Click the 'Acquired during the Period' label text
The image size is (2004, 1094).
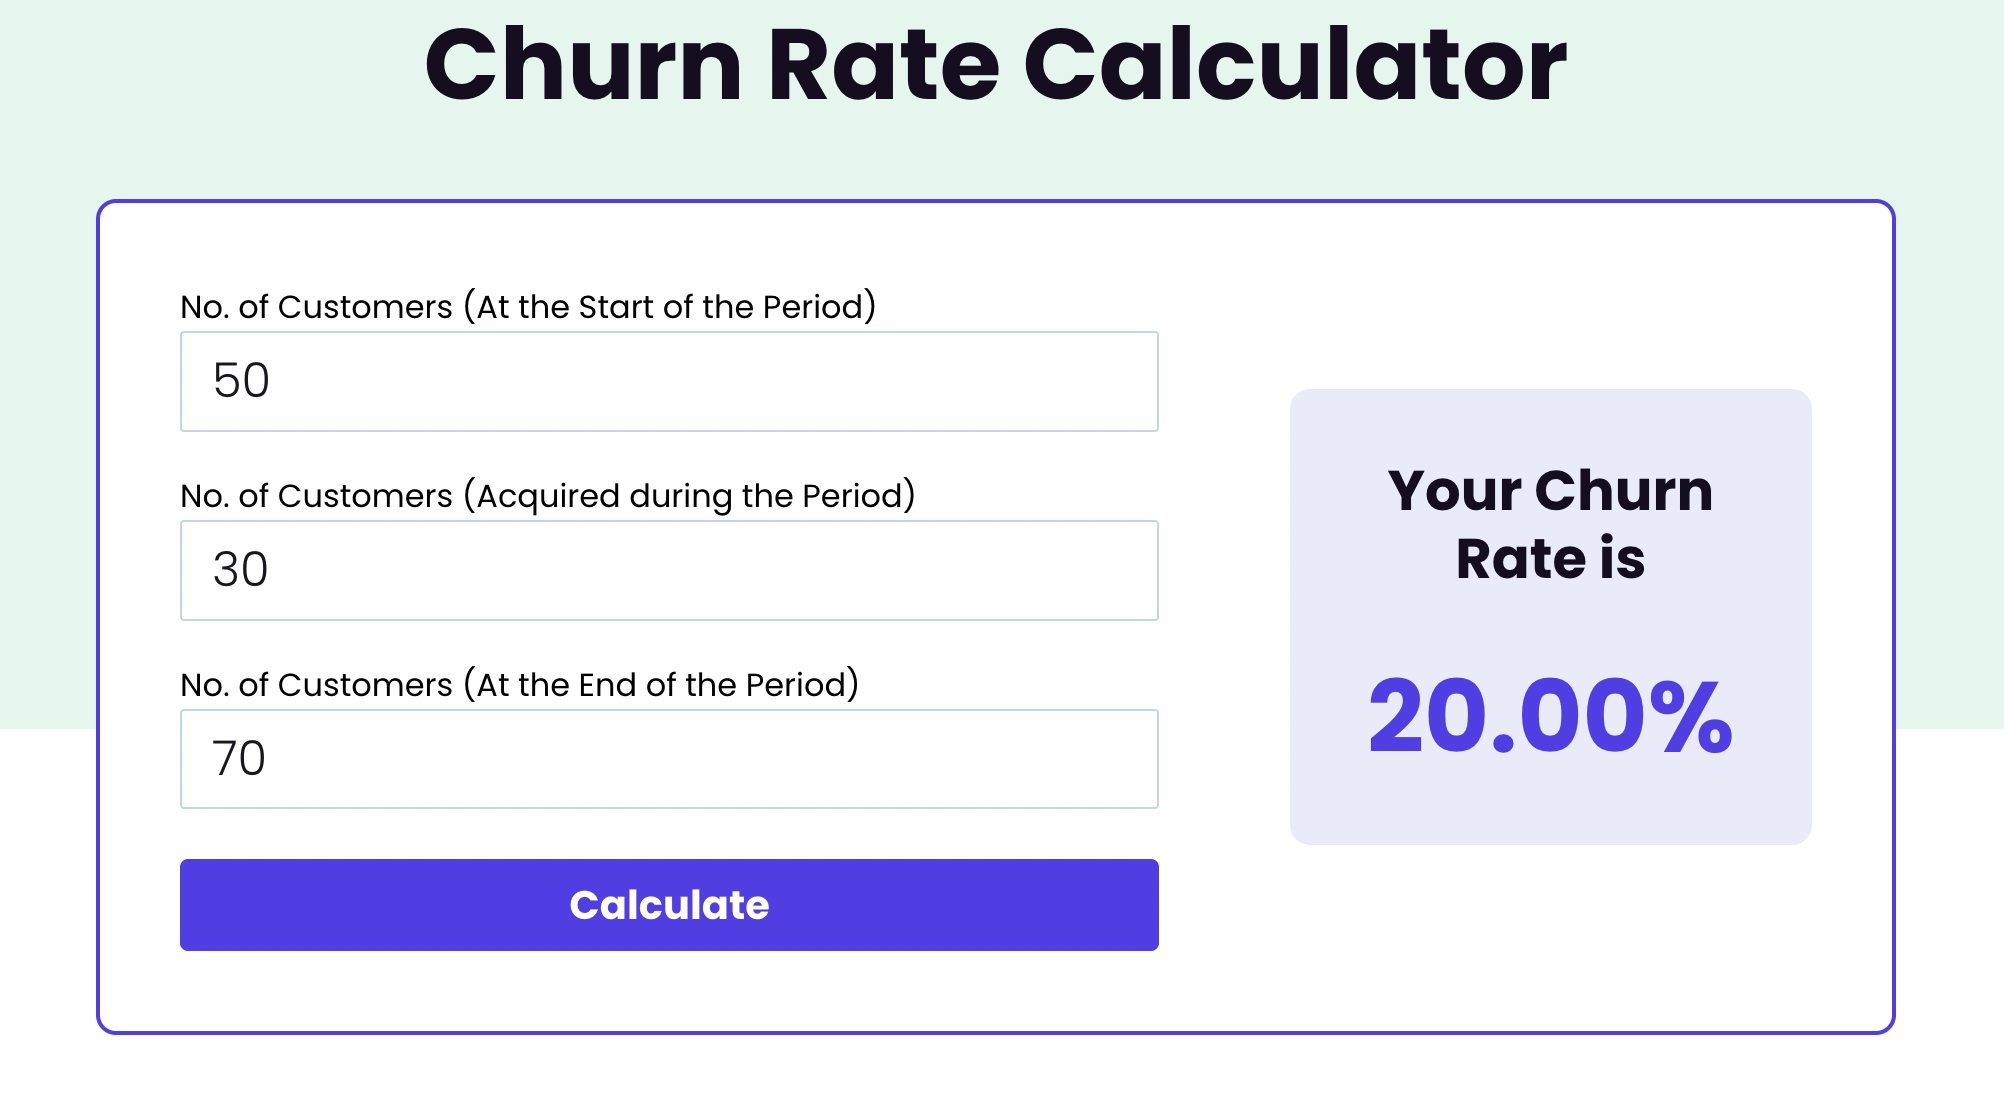point(690,495)
